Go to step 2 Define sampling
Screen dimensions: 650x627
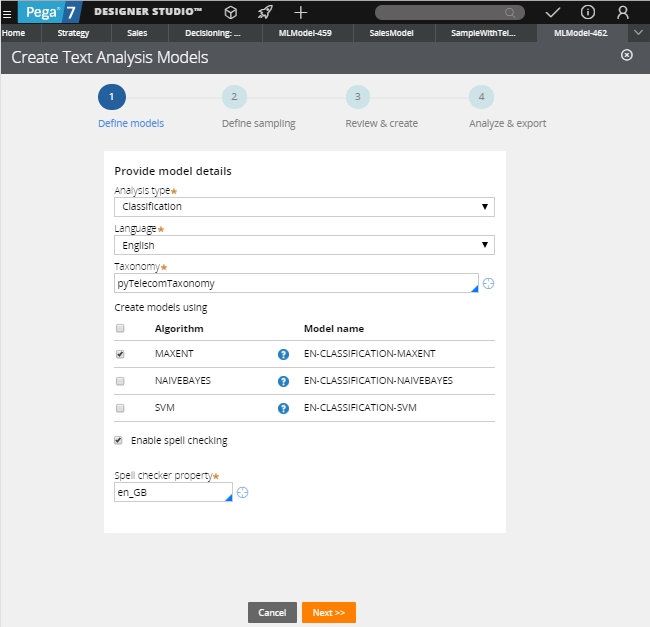coord(235,97)
